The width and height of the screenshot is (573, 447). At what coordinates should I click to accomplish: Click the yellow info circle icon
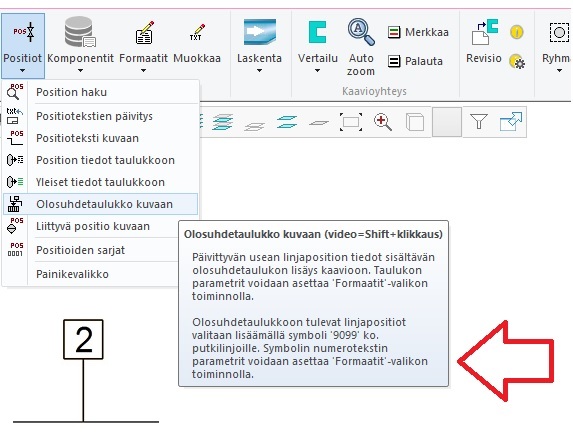516,32
